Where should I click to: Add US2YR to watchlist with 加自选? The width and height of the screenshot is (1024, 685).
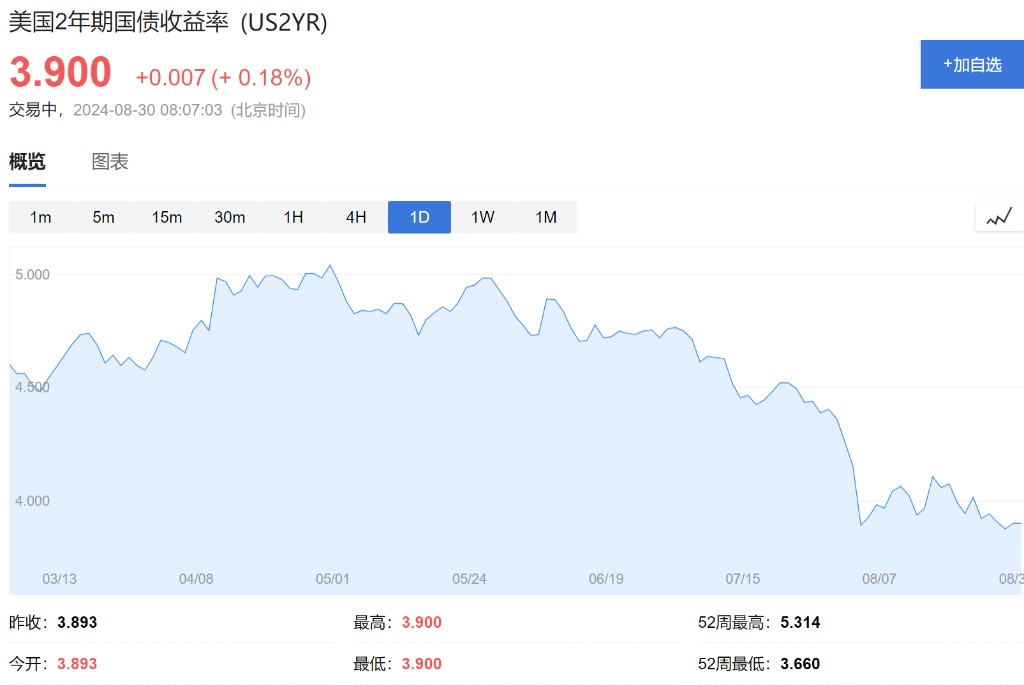972,65
